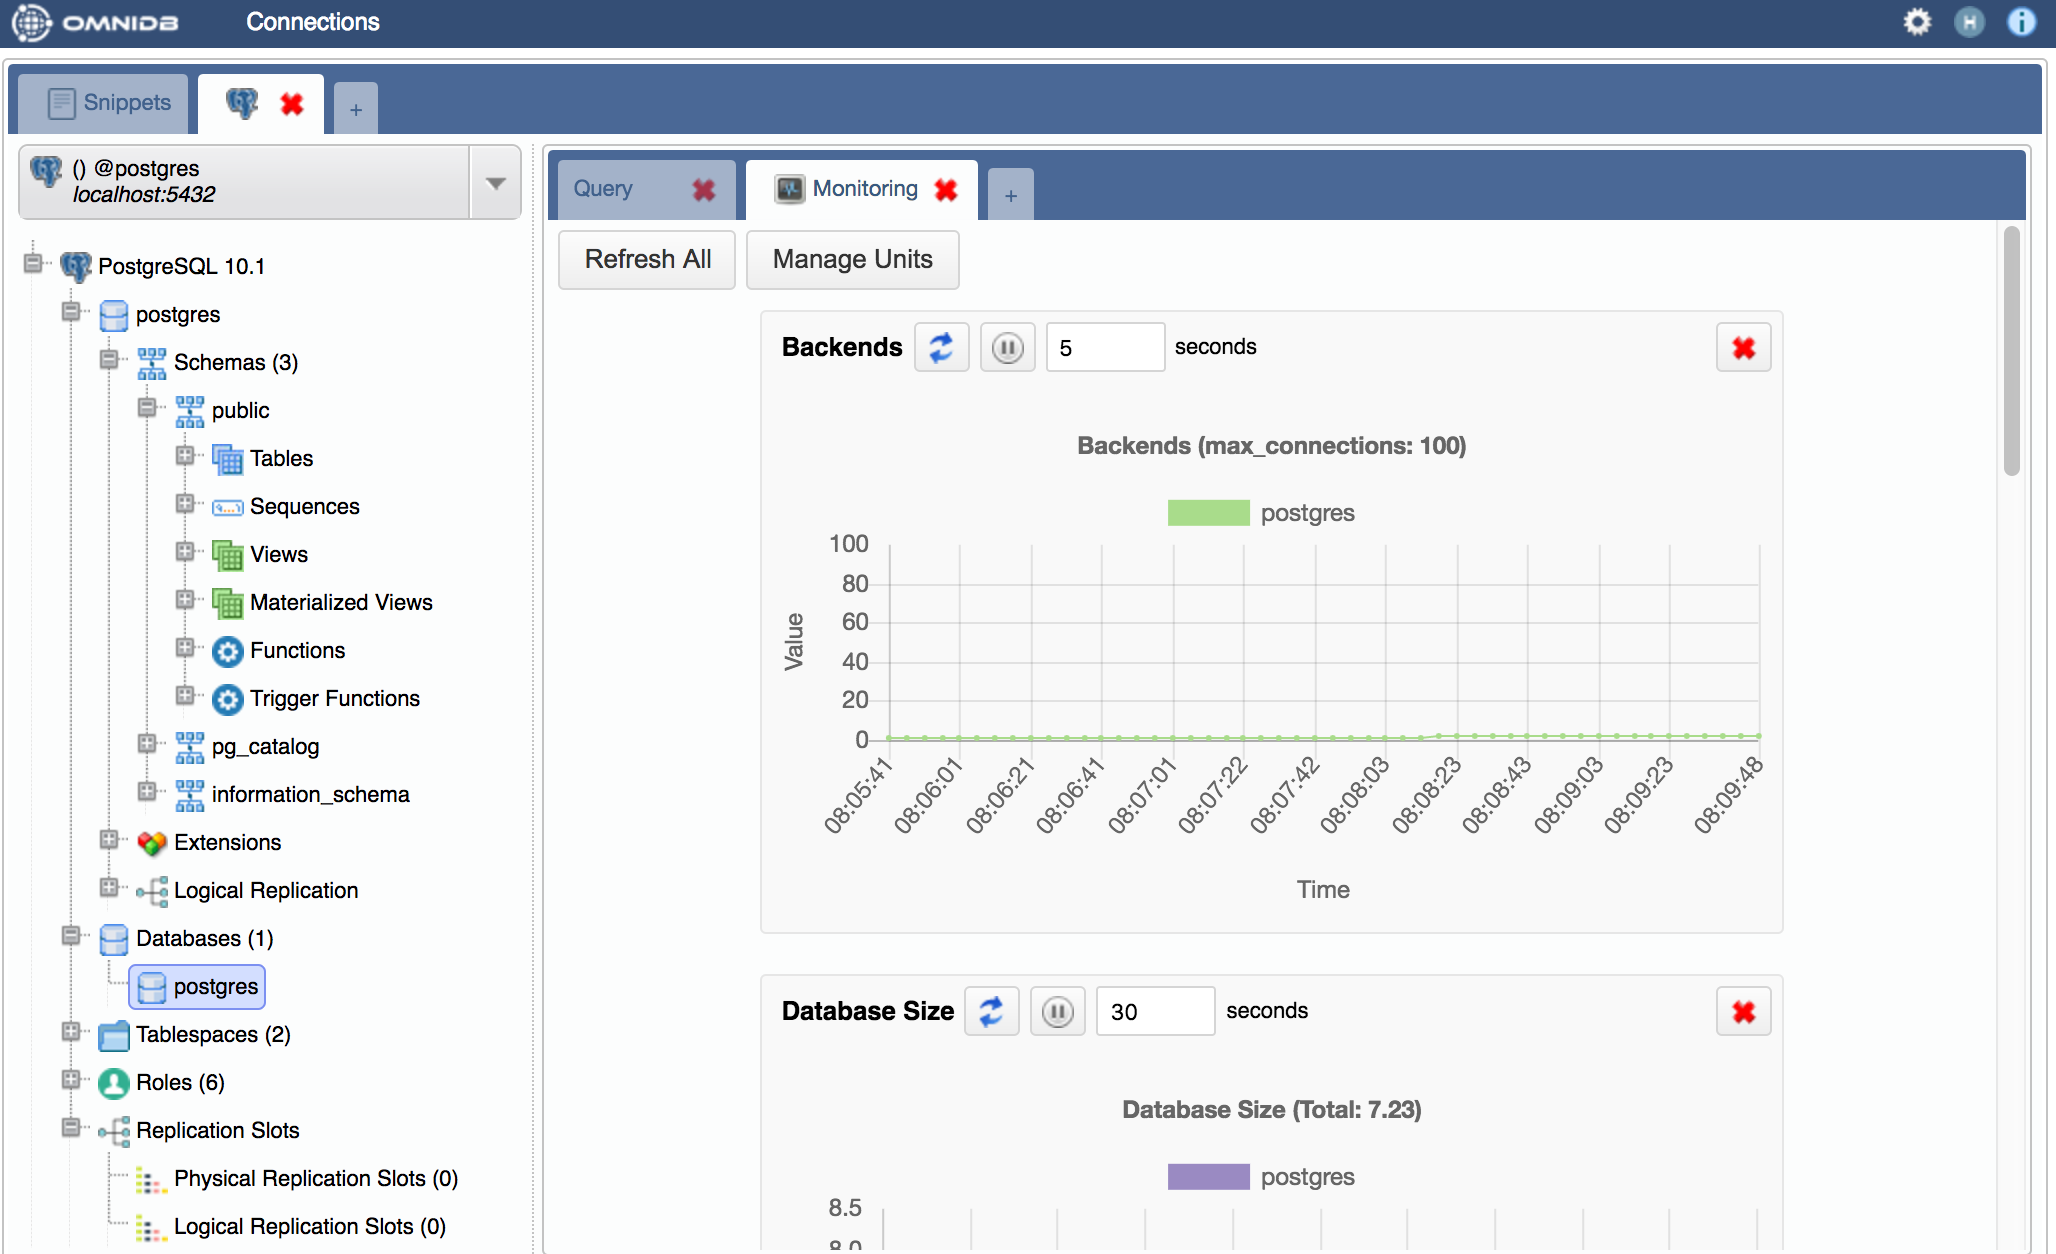
Task: Select the PostgreSQL elephant connection tab
Action: [x=242, y=103]
